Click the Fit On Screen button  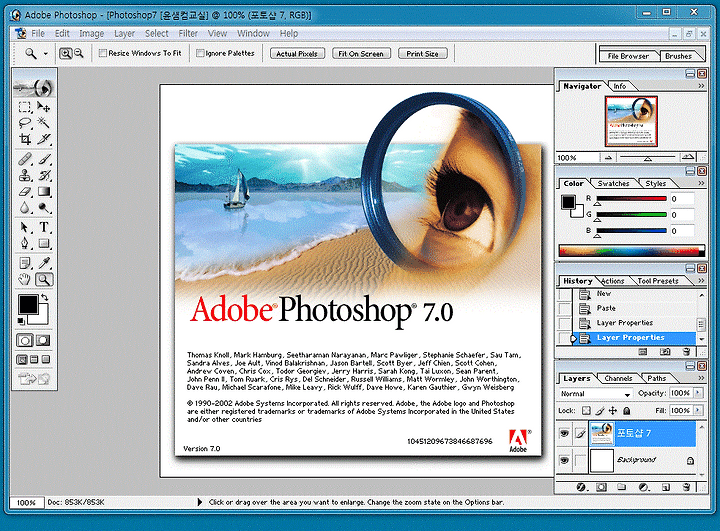click(361, 54)
